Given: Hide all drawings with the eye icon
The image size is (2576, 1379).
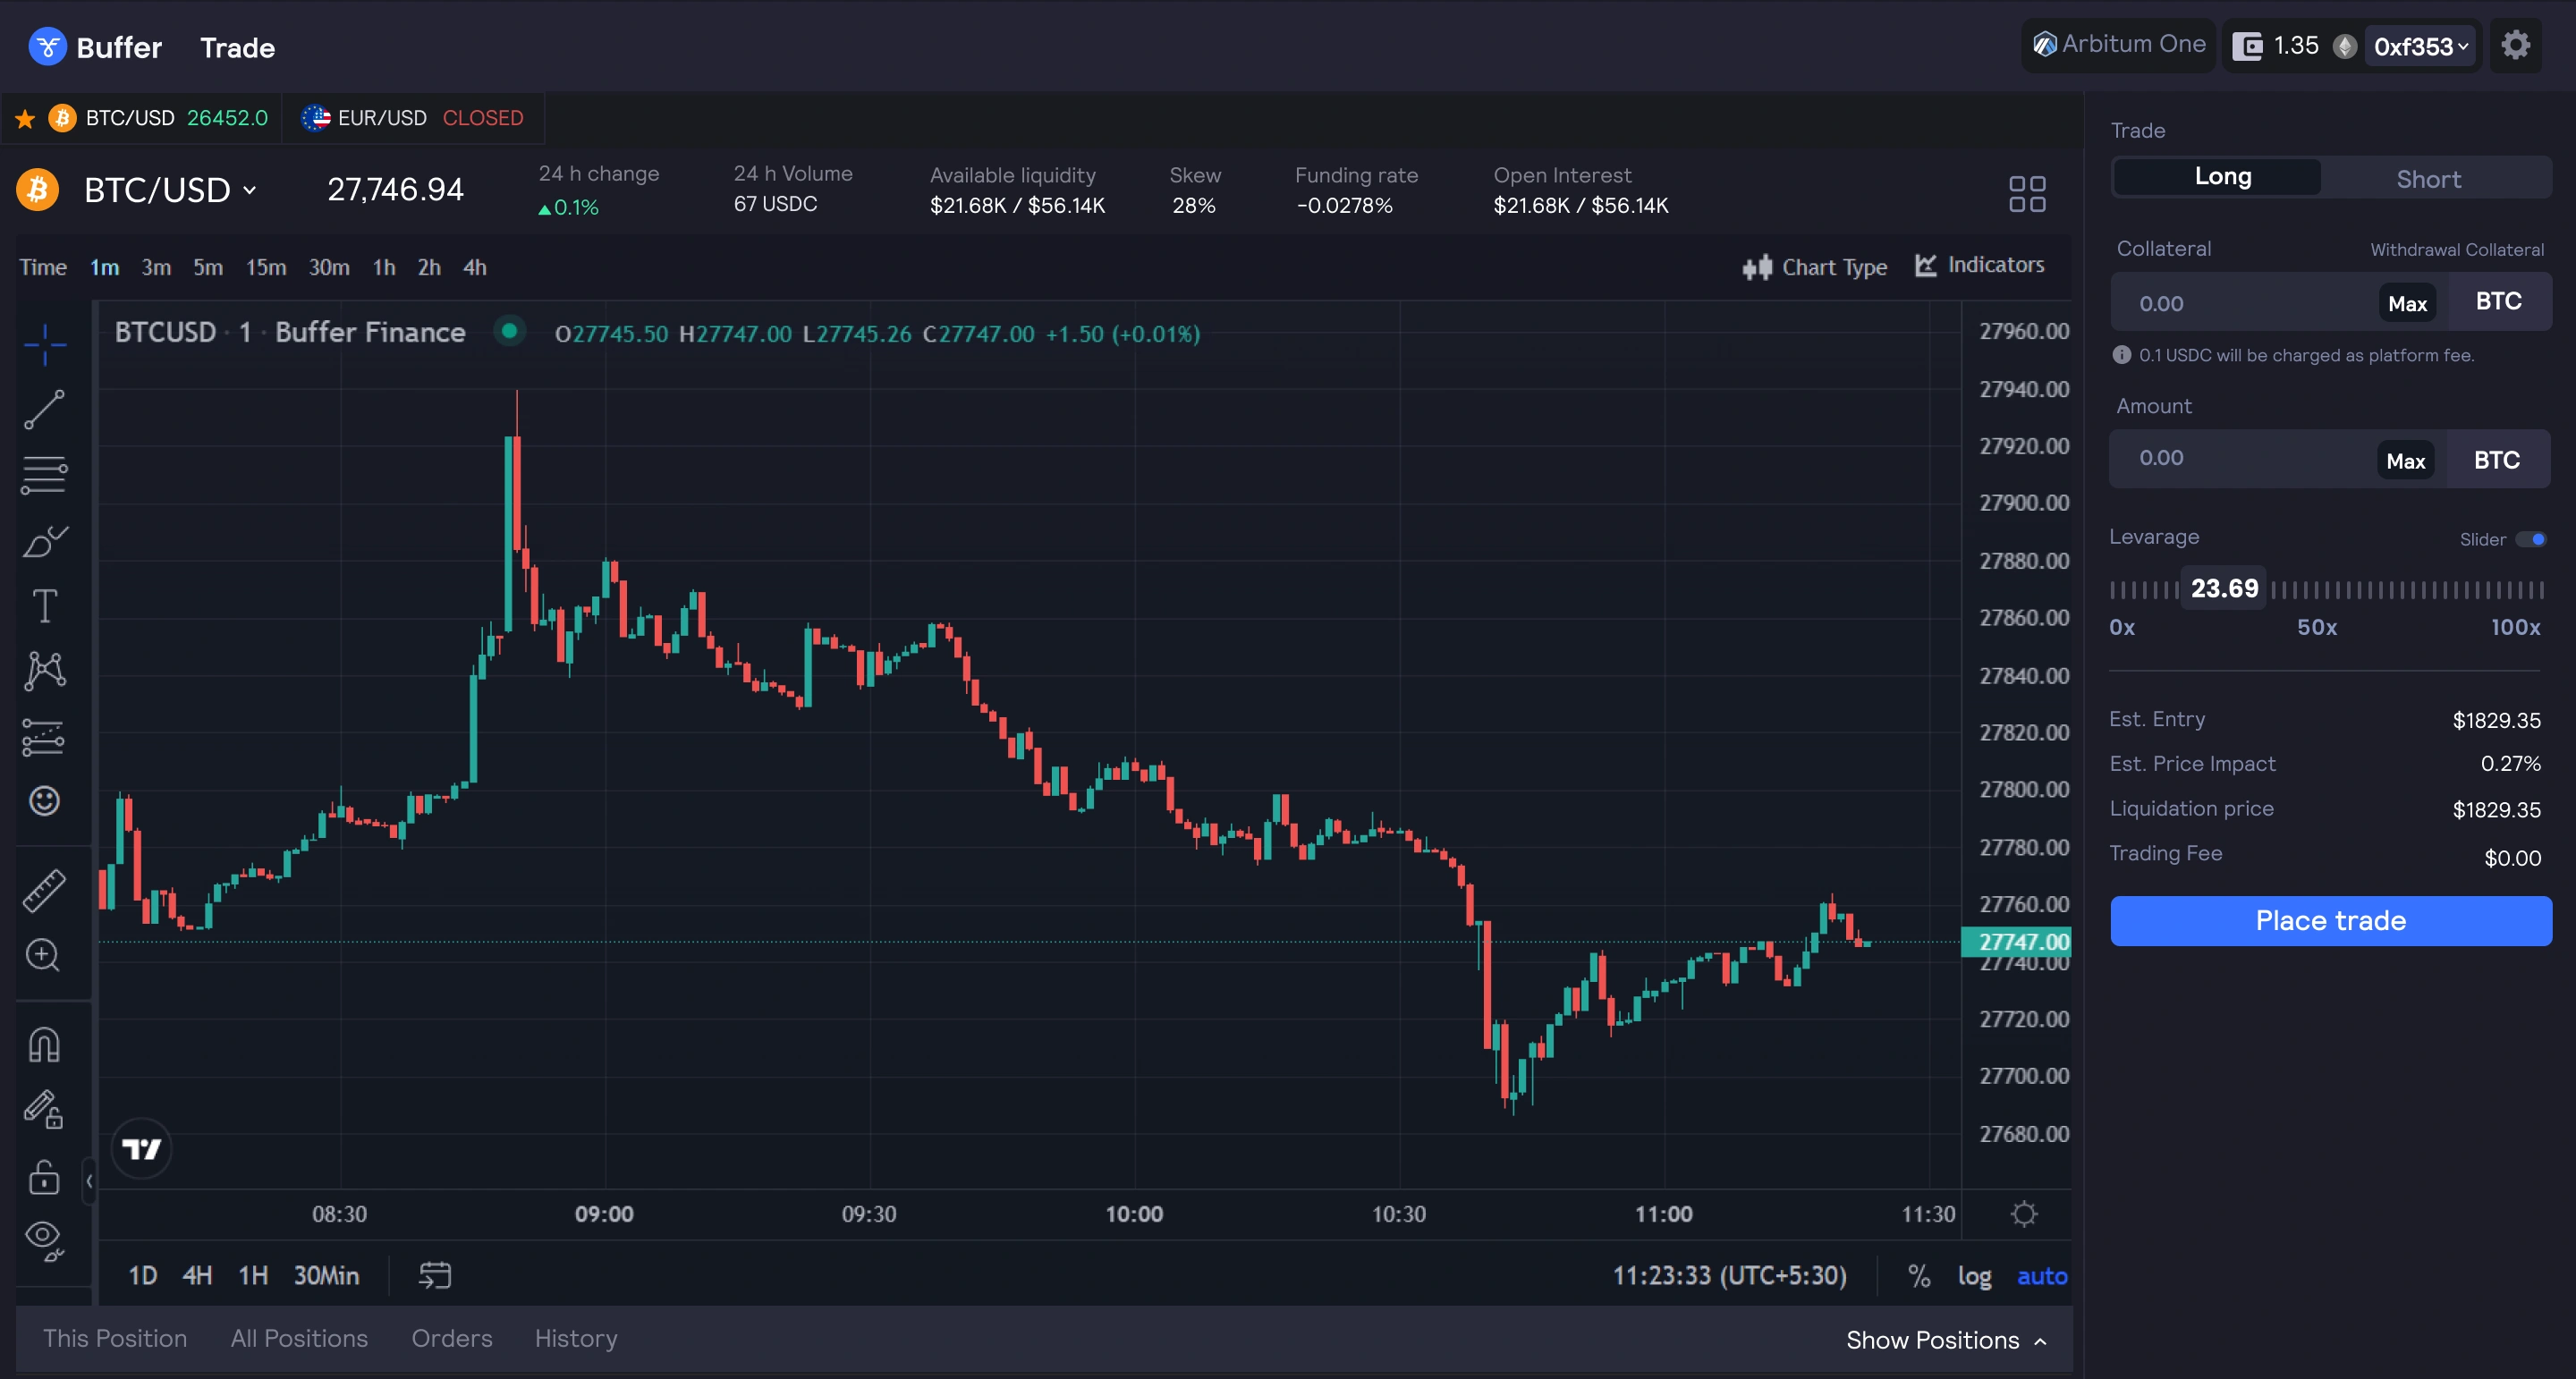Looking at the screenshot, I should pyautogui.click(x=44, y=1241).
